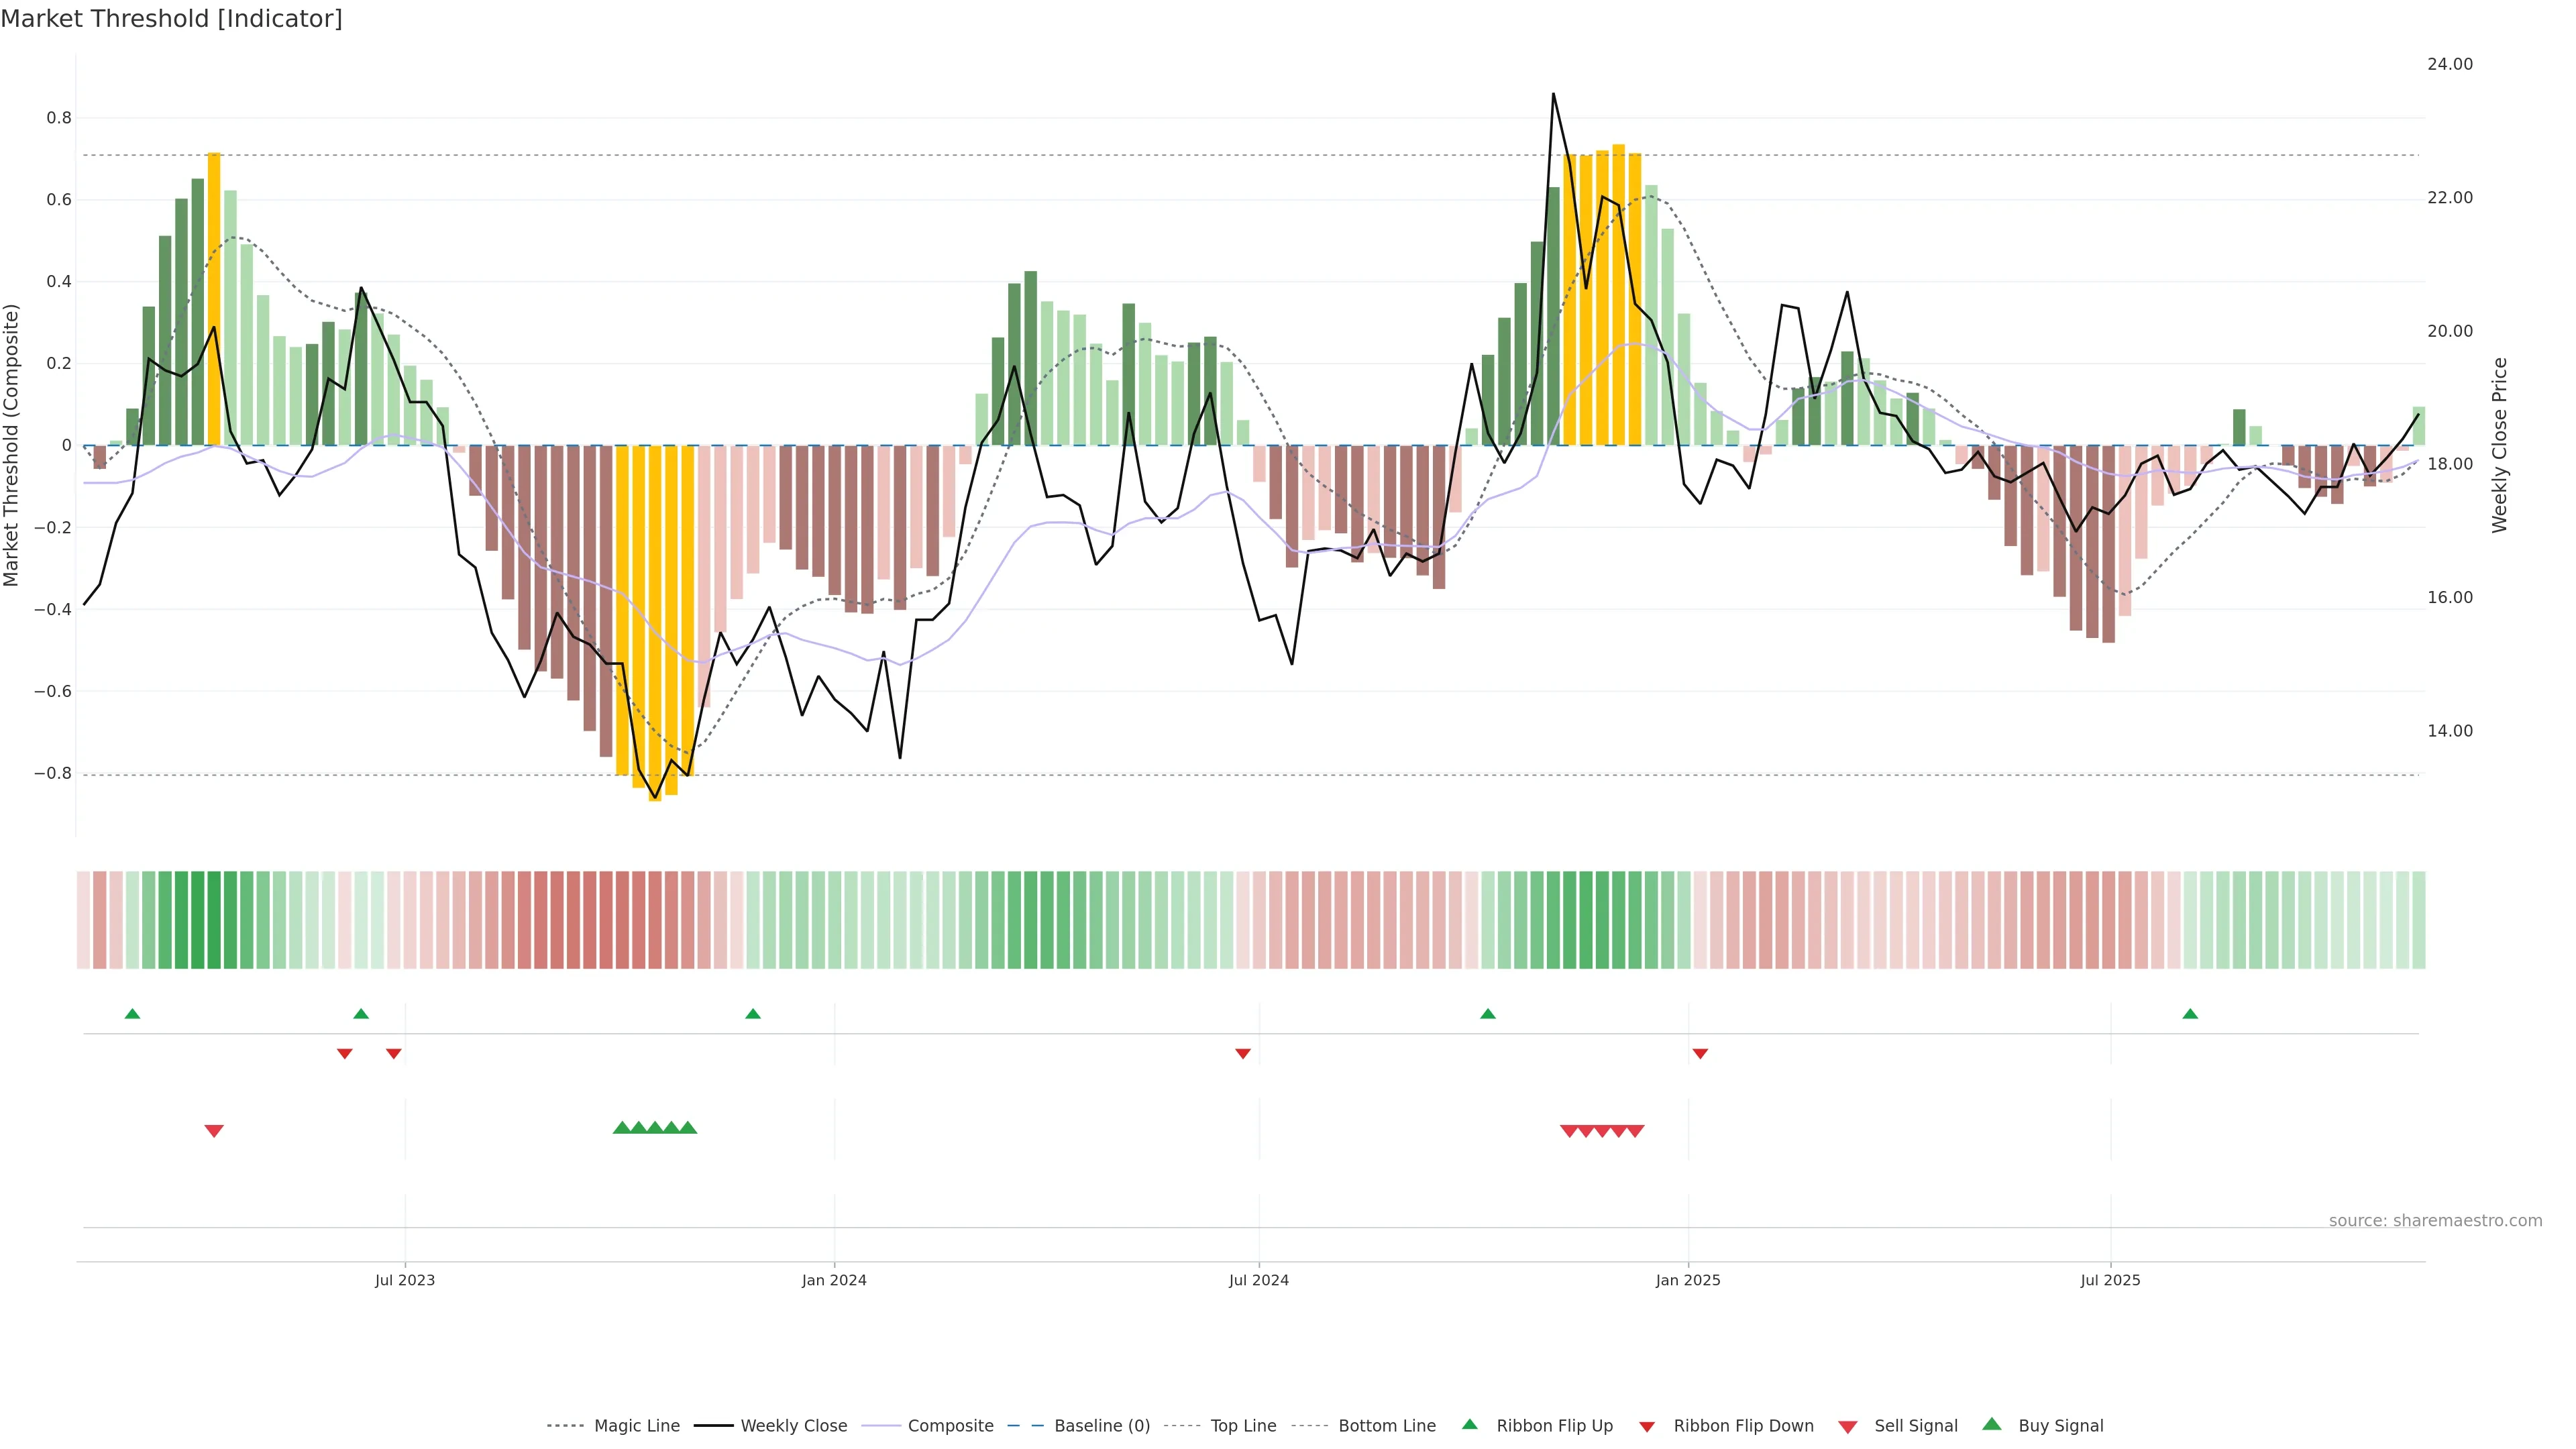Toggle the Composite line in legend

point(950,1426)
